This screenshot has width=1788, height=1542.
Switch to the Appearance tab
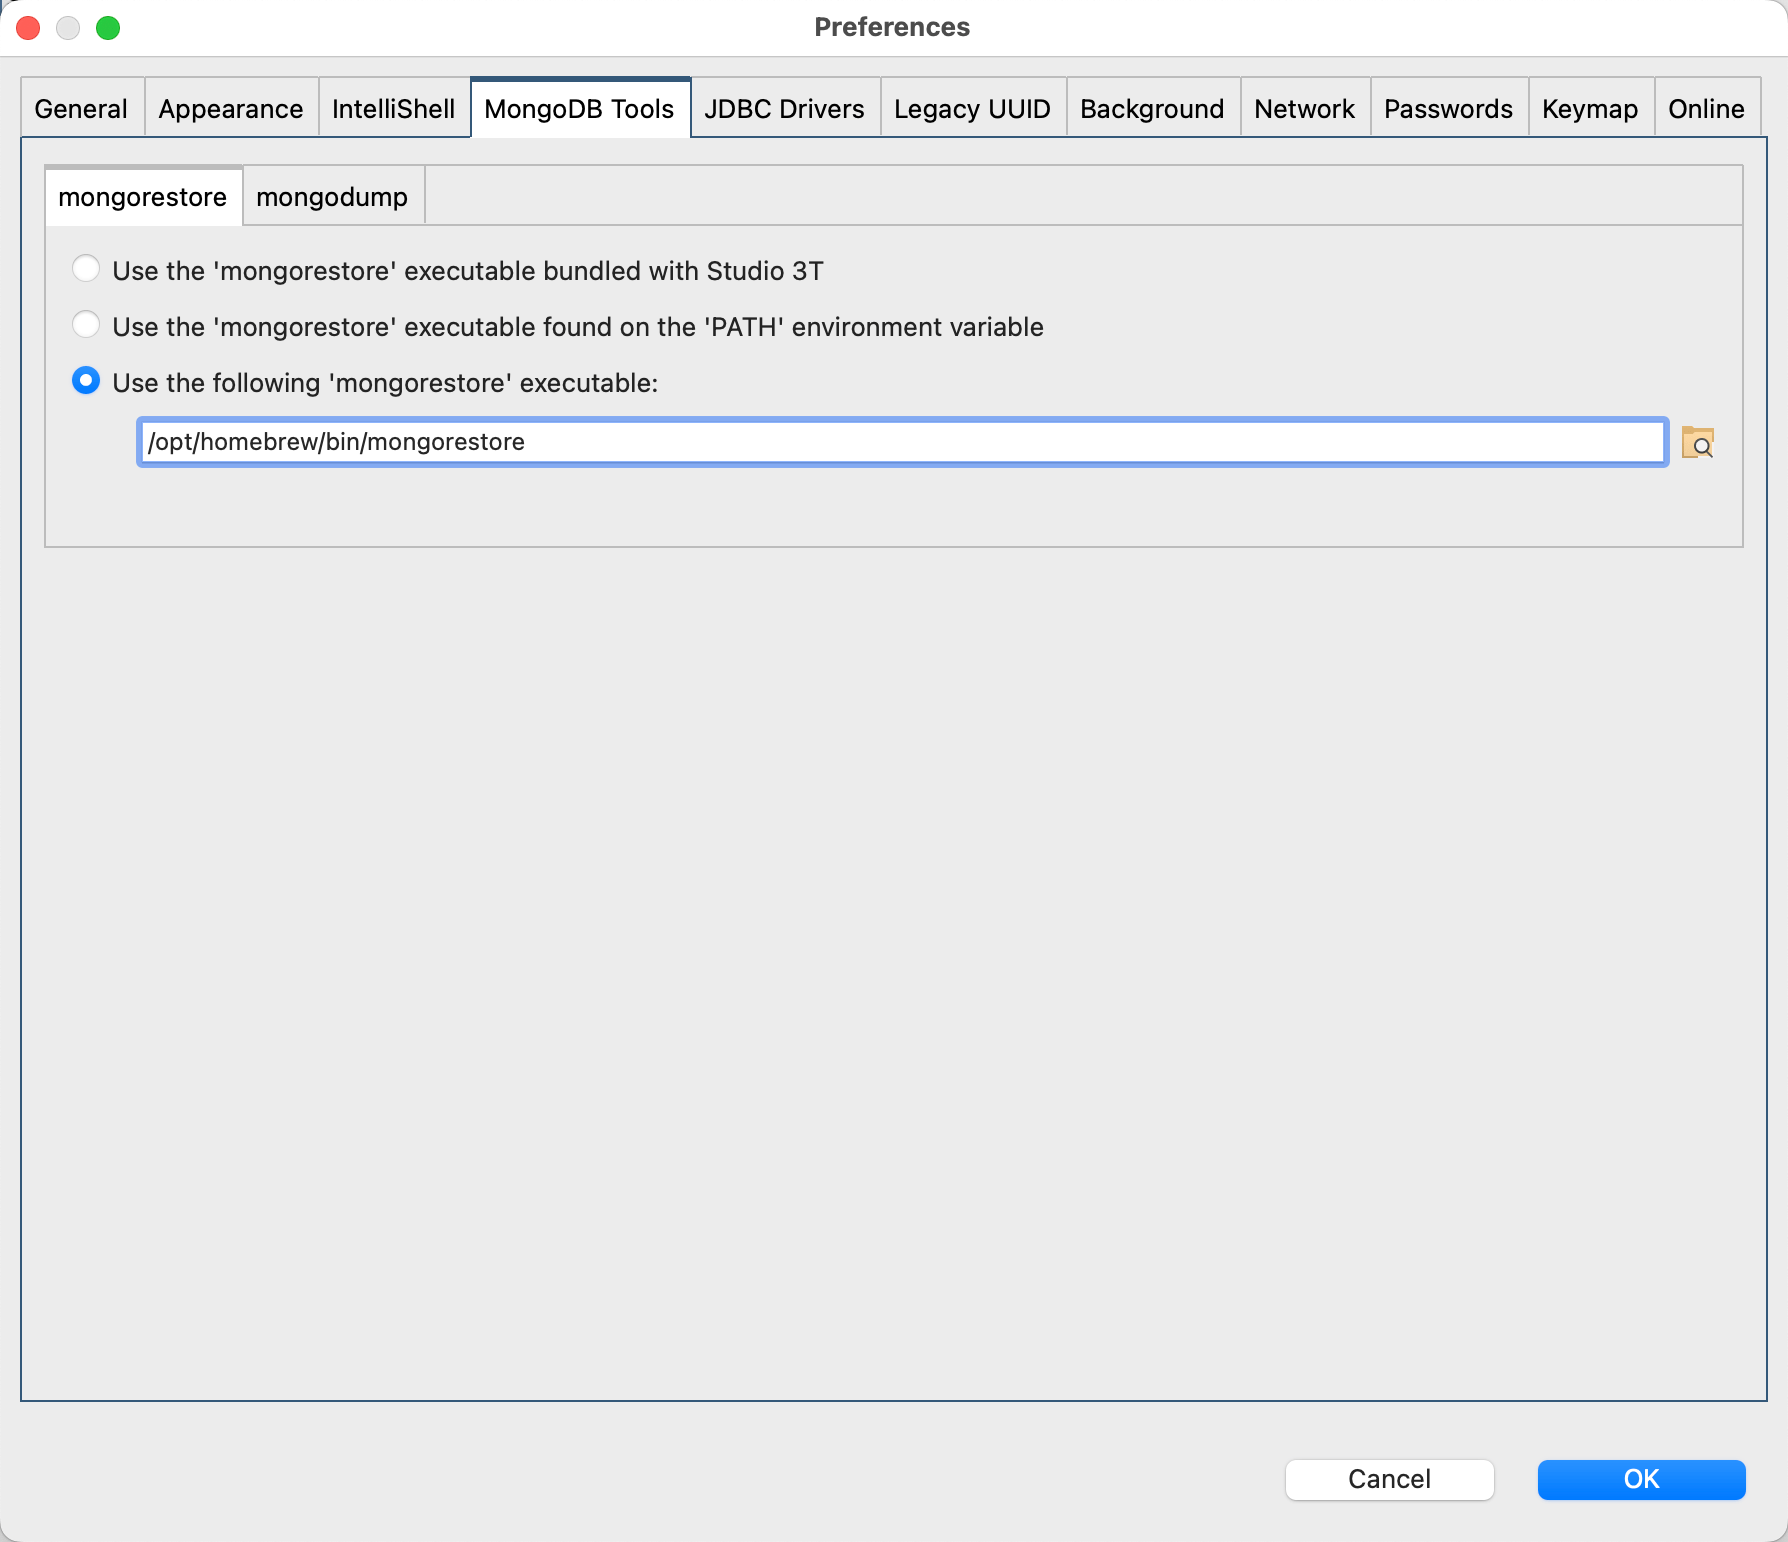click(x=231, y=109)
